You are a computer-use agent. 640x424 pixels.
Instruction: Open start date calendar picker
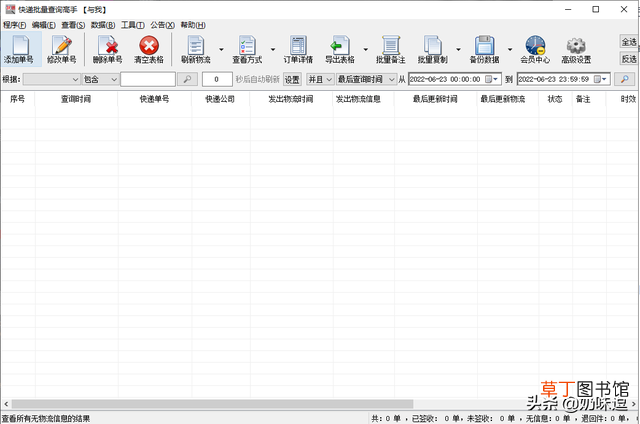click(x=491, y=79)
